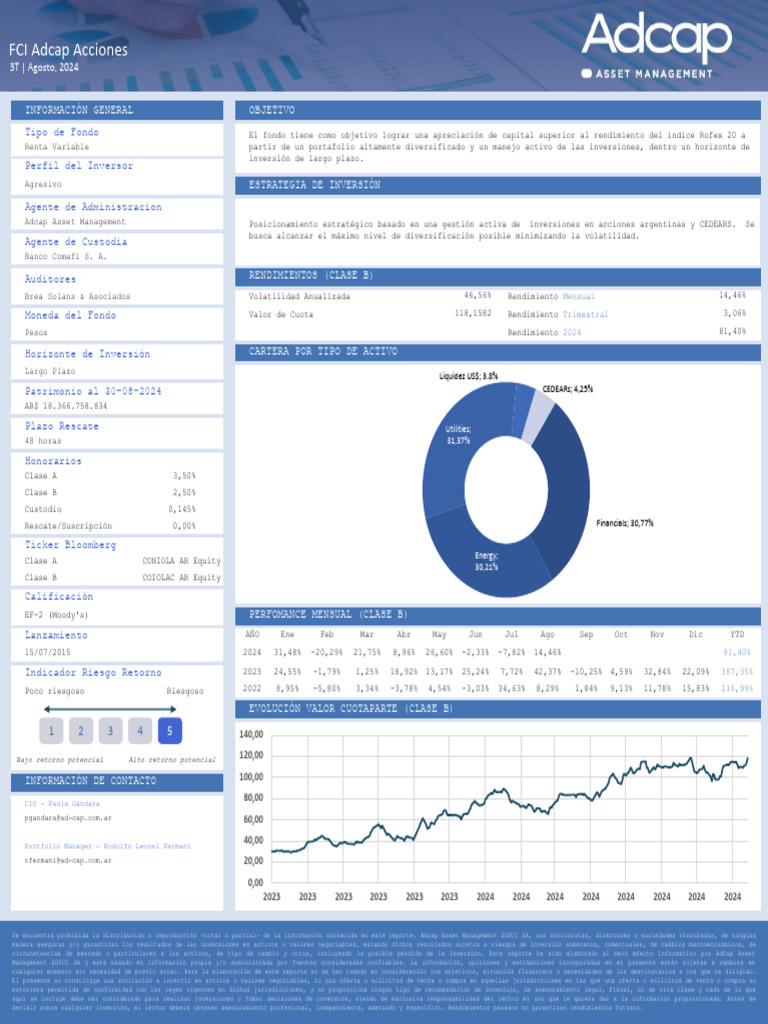Click the 'OBJETIVO' section header

pos(272,110)
